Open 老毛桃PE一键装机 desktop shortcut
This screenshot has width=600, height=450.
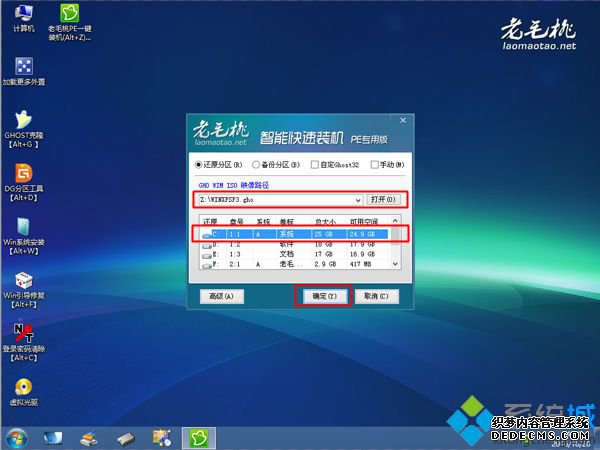tap(69, 14)
